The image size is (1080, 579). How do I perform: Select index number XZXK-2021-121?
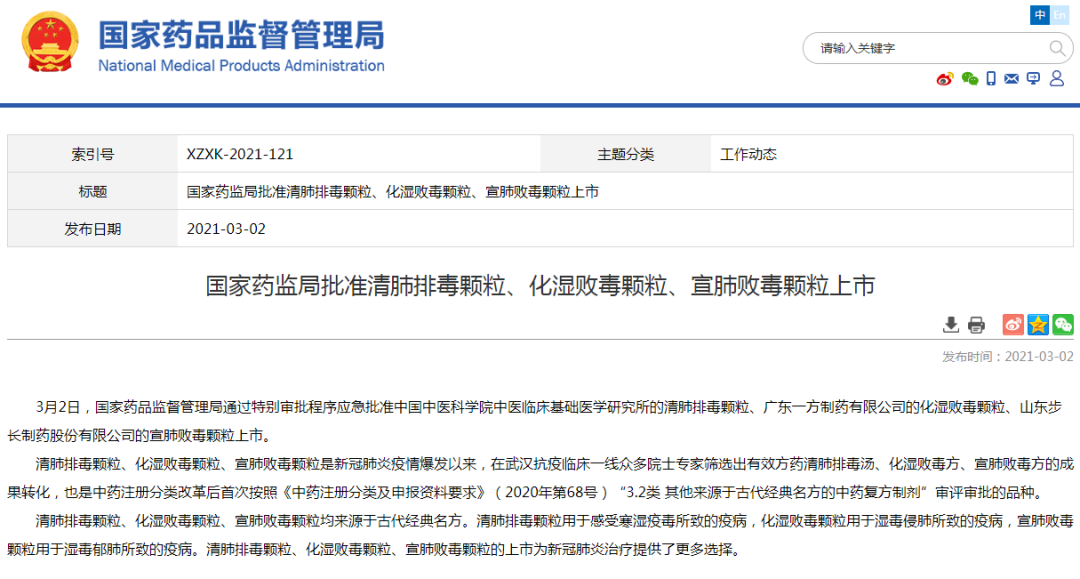point(240,154)
